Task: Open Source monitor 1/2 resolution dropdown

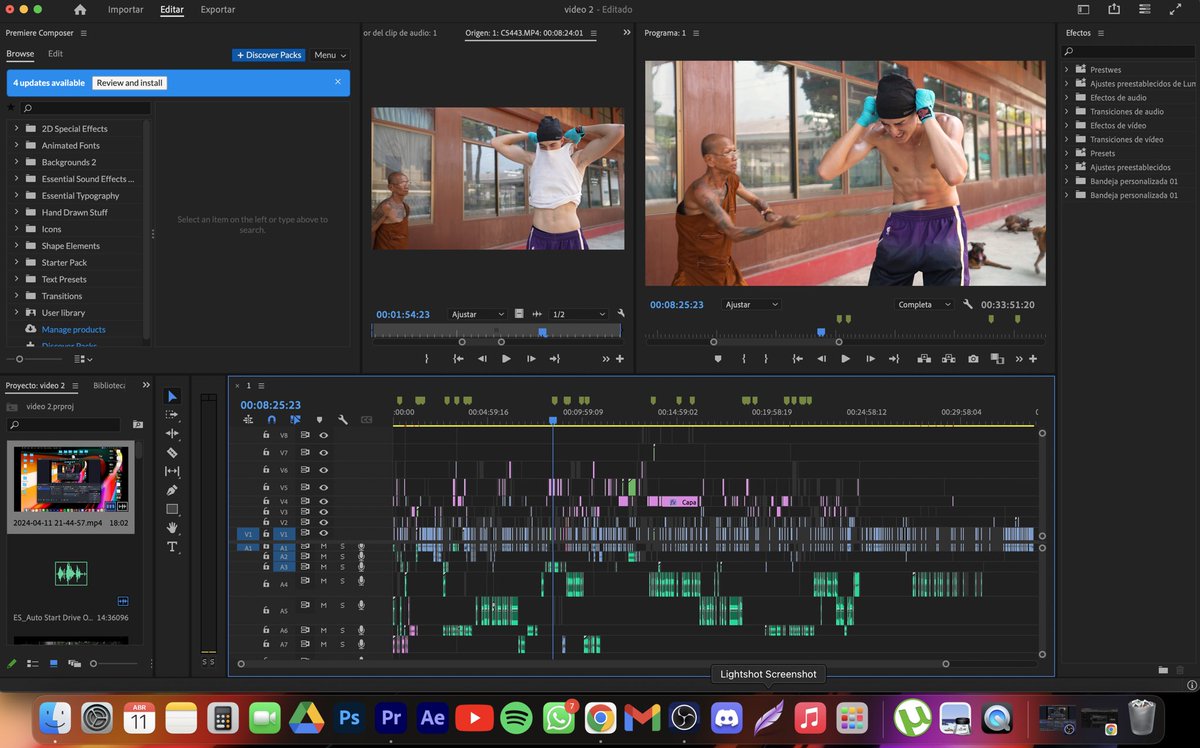Action: tap(578, 314)
